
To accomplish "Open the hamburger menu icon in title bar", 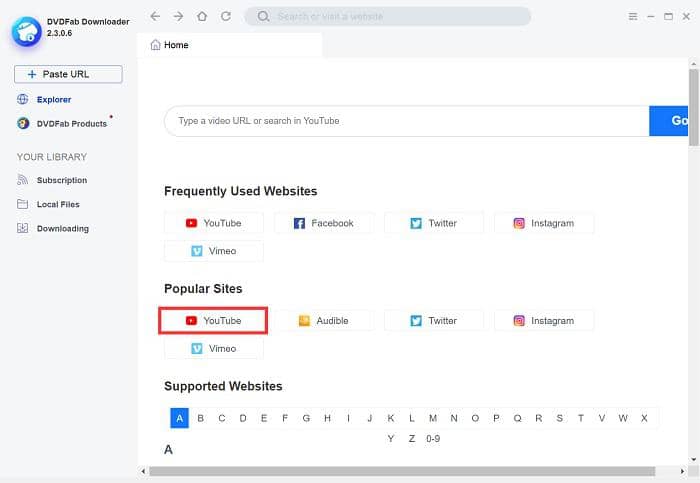I will tap(632, 16).
